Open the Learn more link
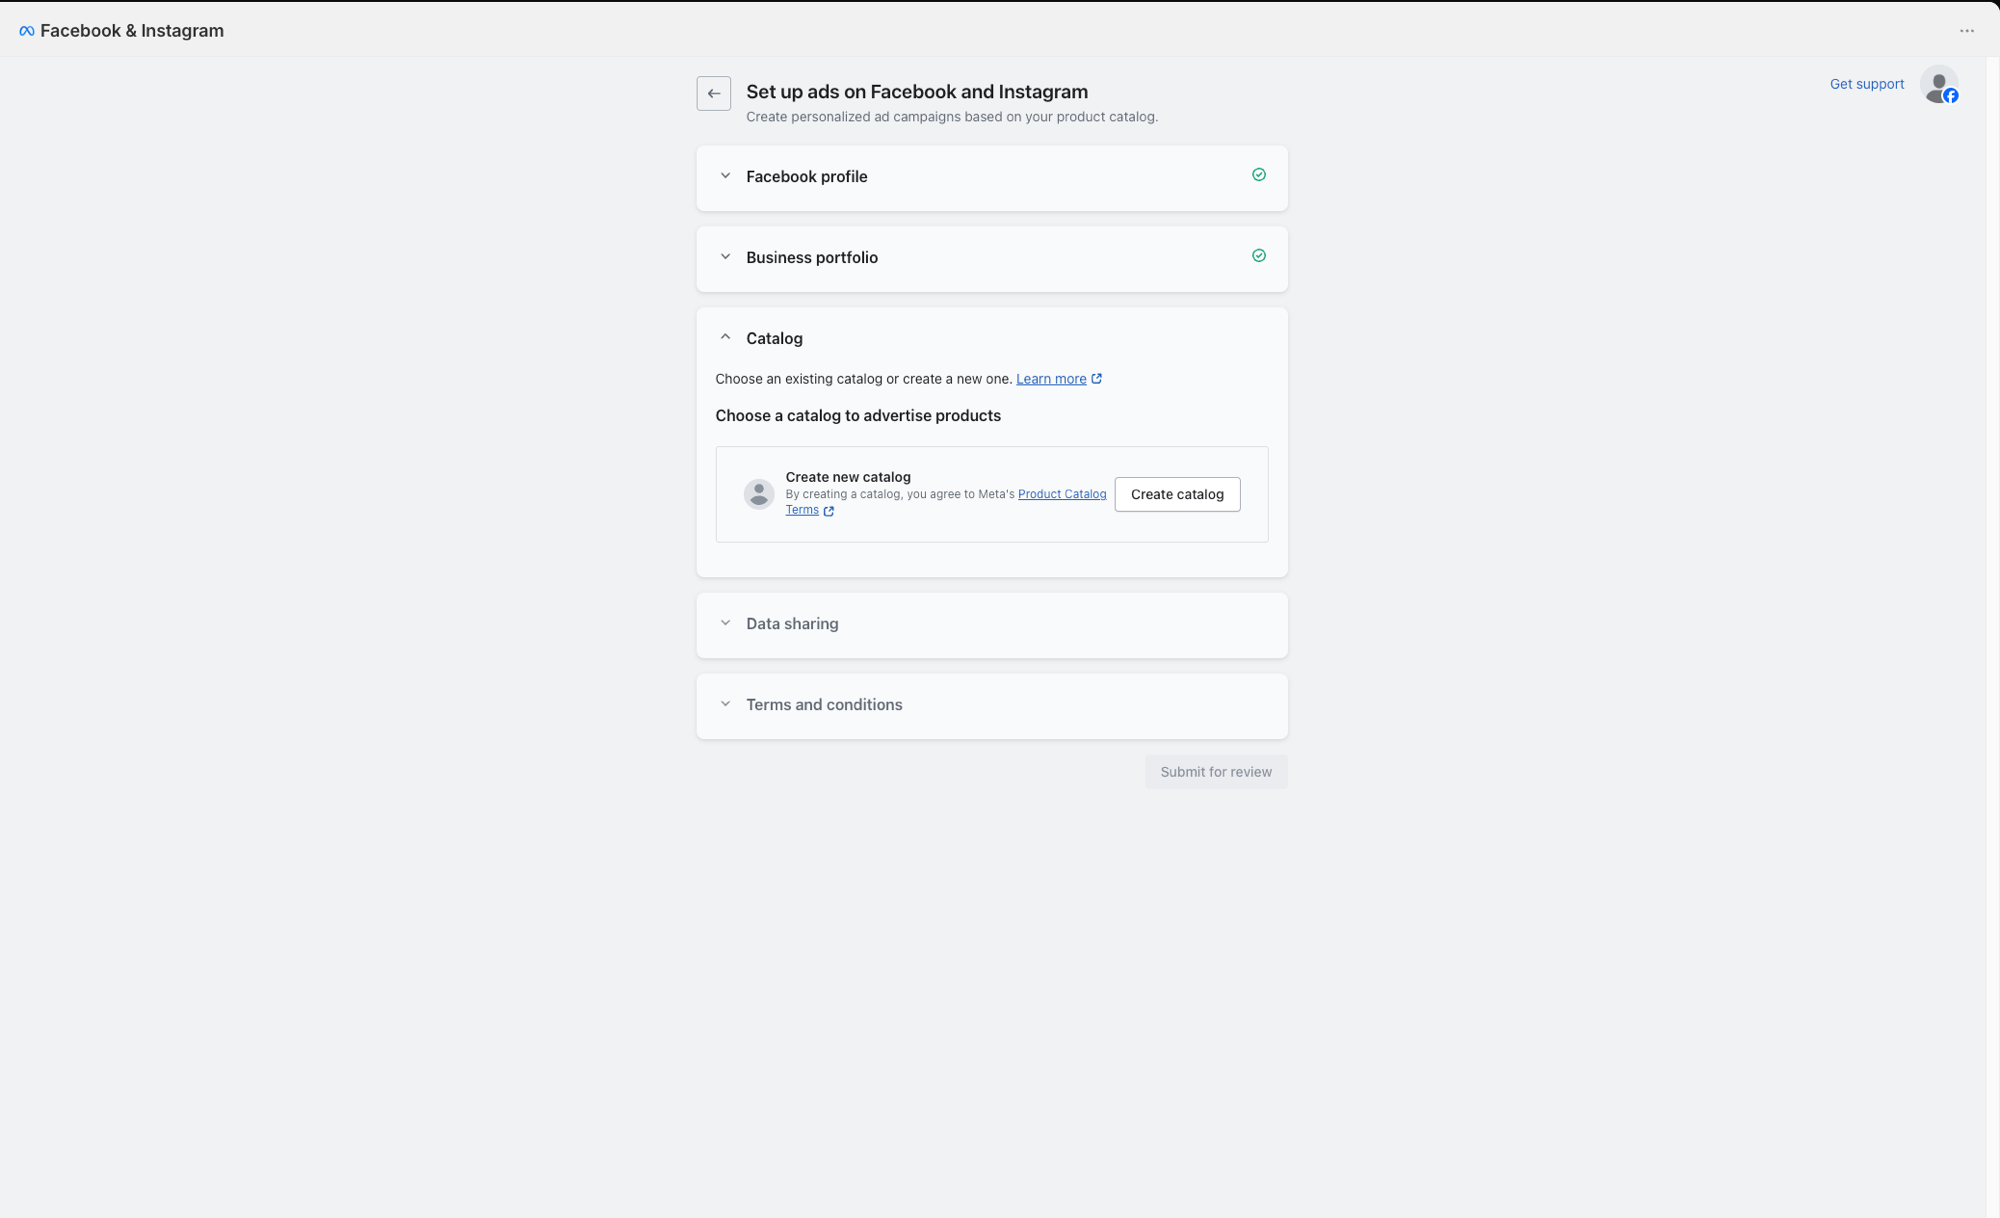The width and height of the screenshot is (2000, 1218). [x=1051, y=379]
